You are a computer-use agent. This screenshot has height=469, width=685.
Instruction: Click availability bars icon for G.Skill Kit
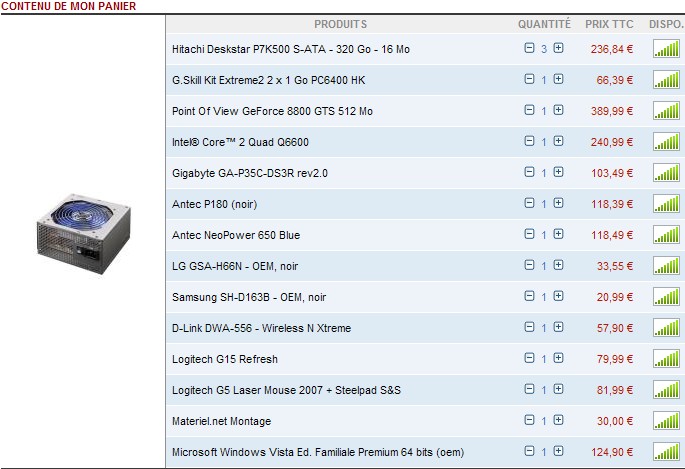click(x=666, y=79)
